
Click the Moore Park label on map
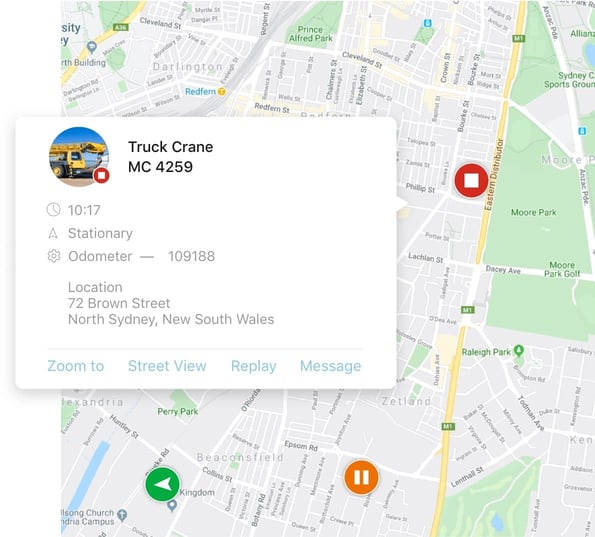pyautogui.click(x=534, y=212)
